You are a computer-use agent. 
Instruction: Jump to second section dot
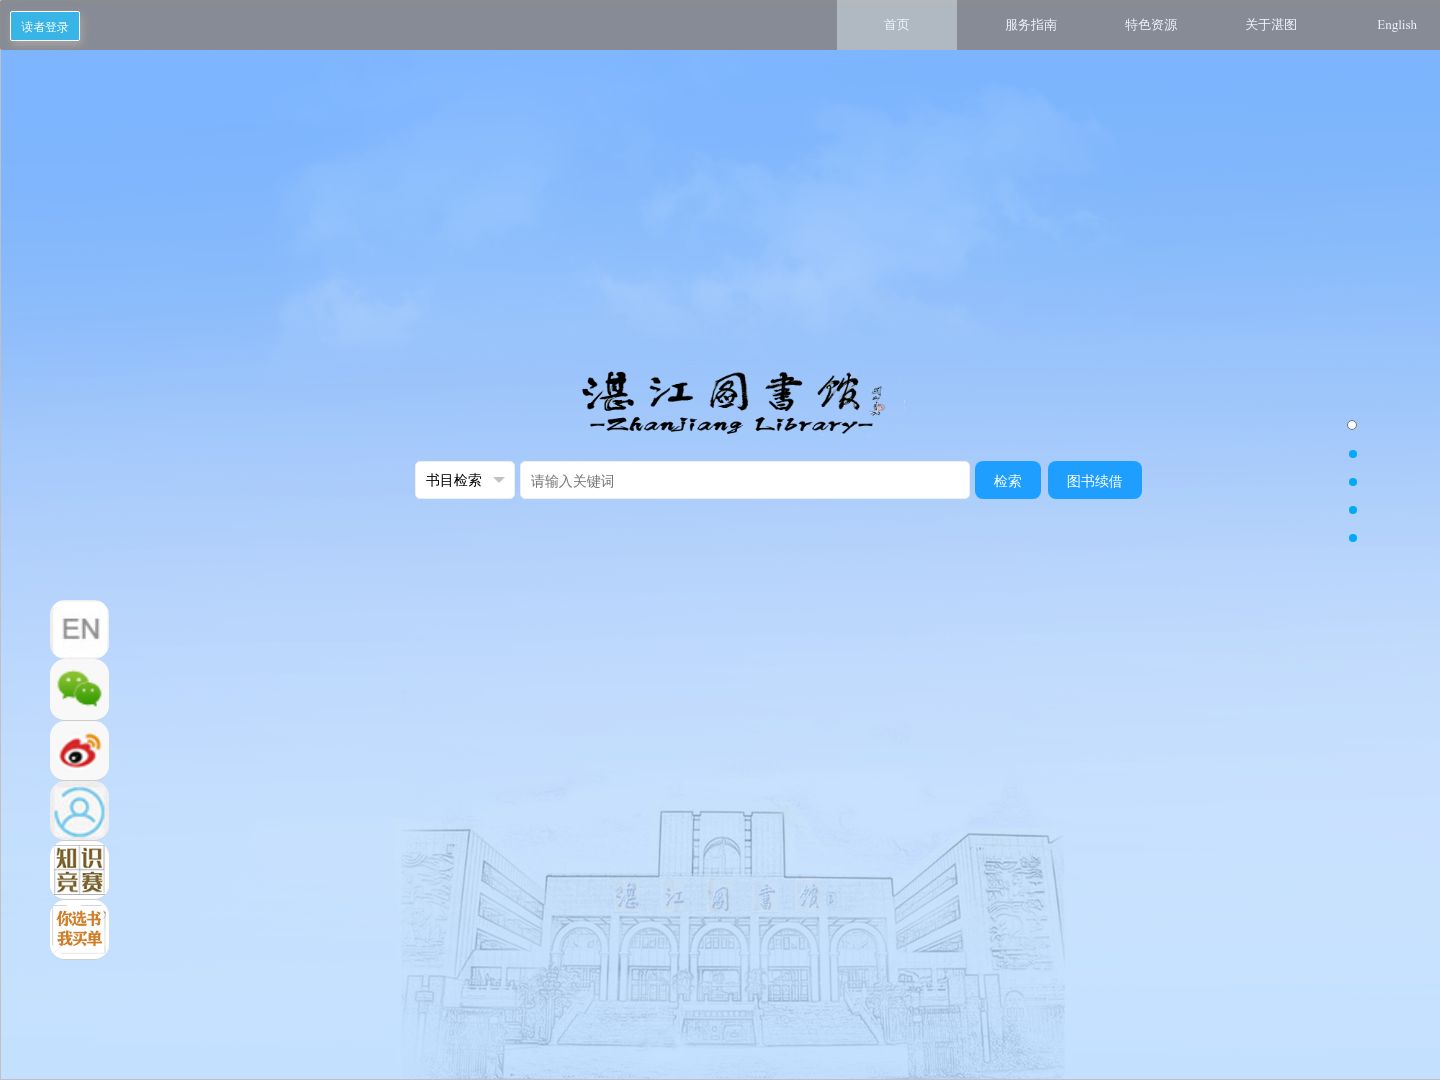(x=1353, y=454)
